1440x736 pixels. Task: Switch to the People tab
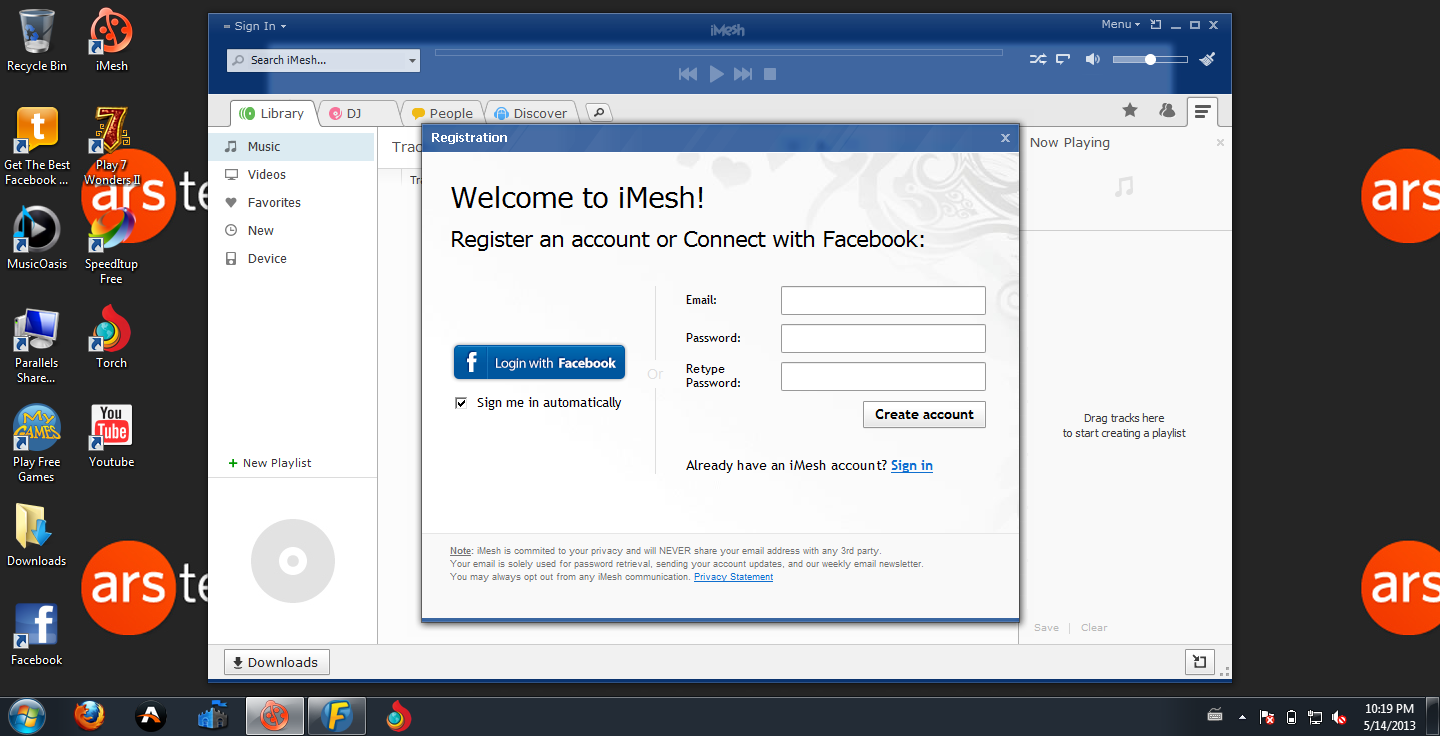(442, 113)
